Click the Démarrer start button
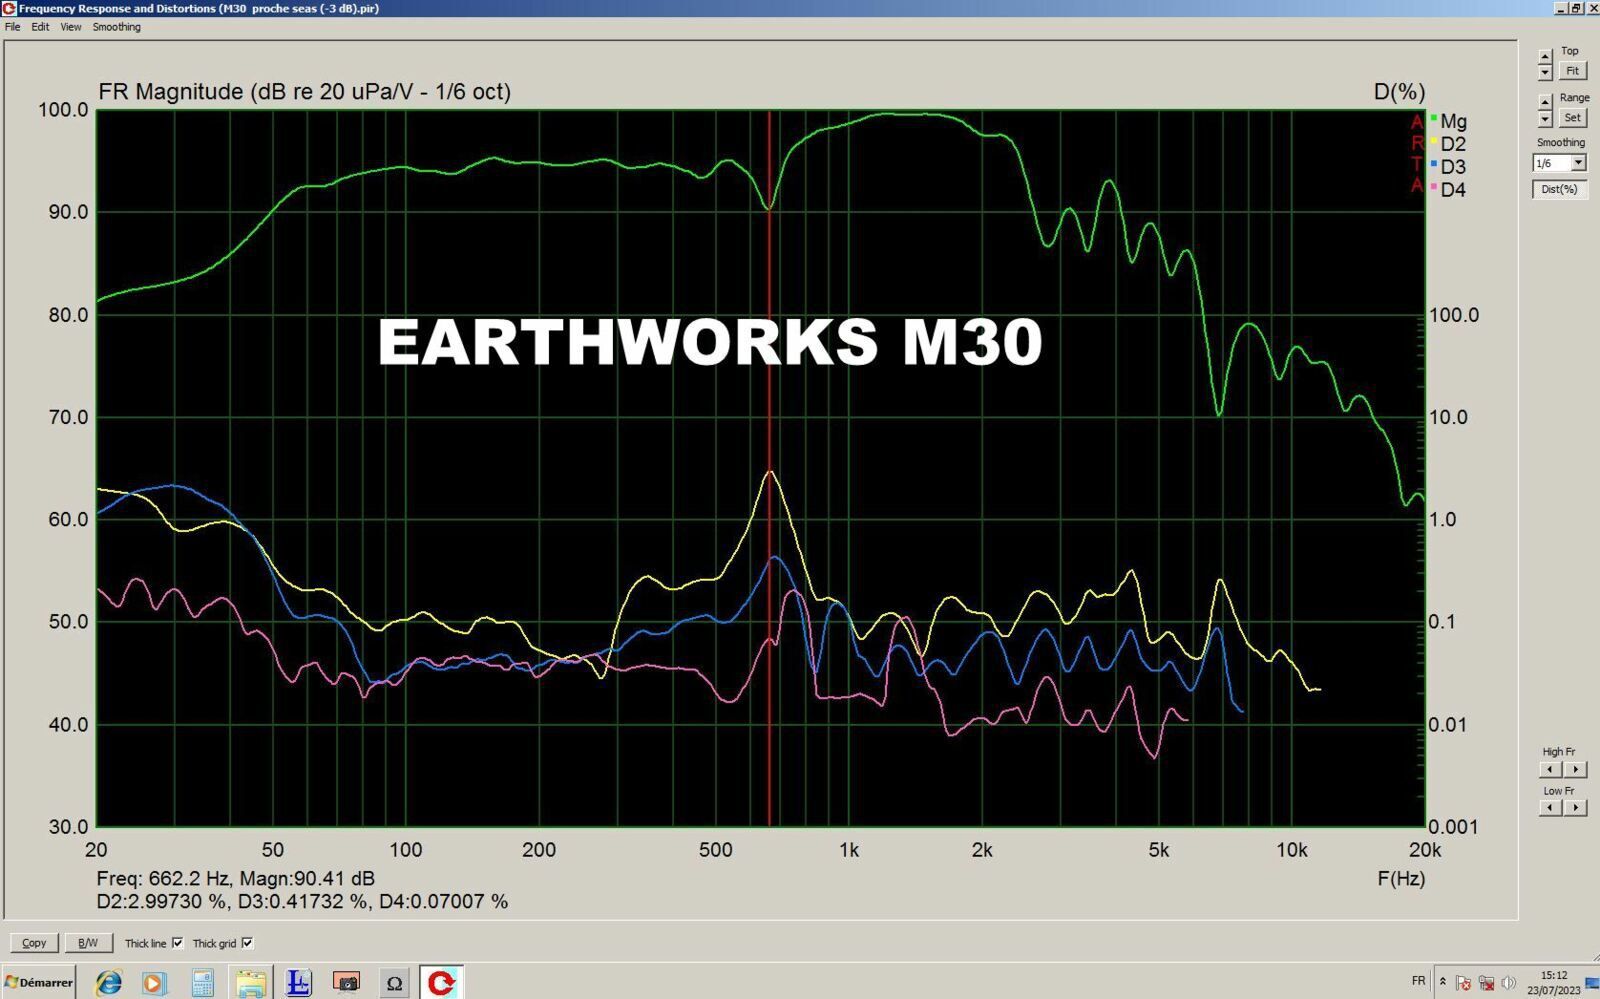 coord(39,982)
